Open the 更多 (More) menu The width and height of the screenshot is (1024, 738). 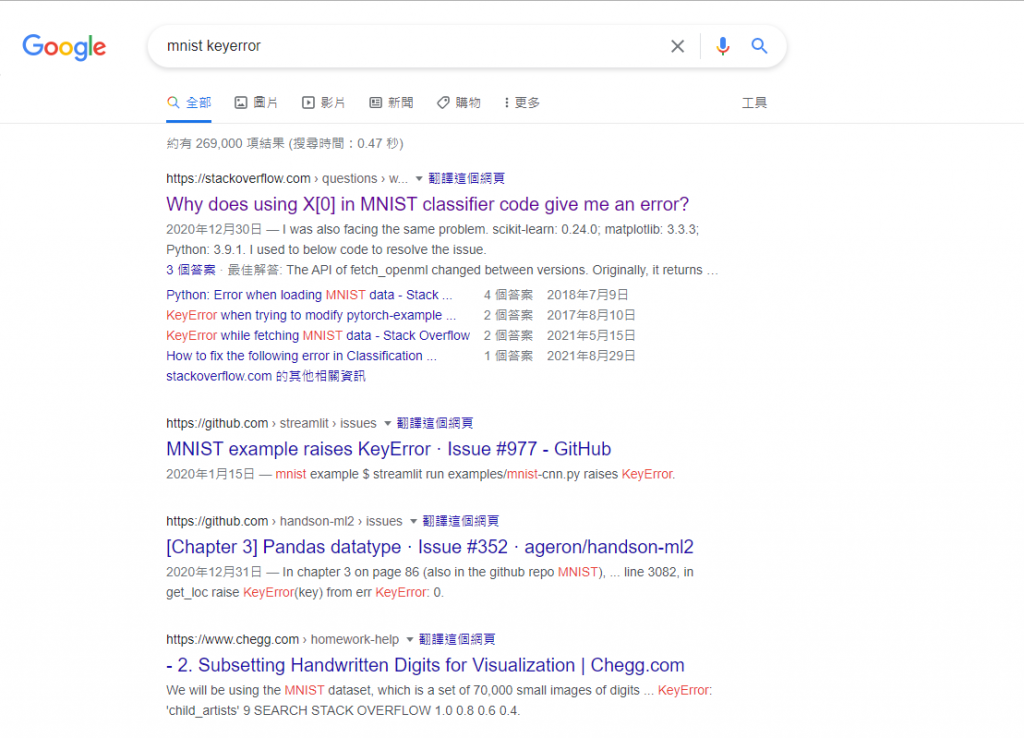[x=522, y=103]
